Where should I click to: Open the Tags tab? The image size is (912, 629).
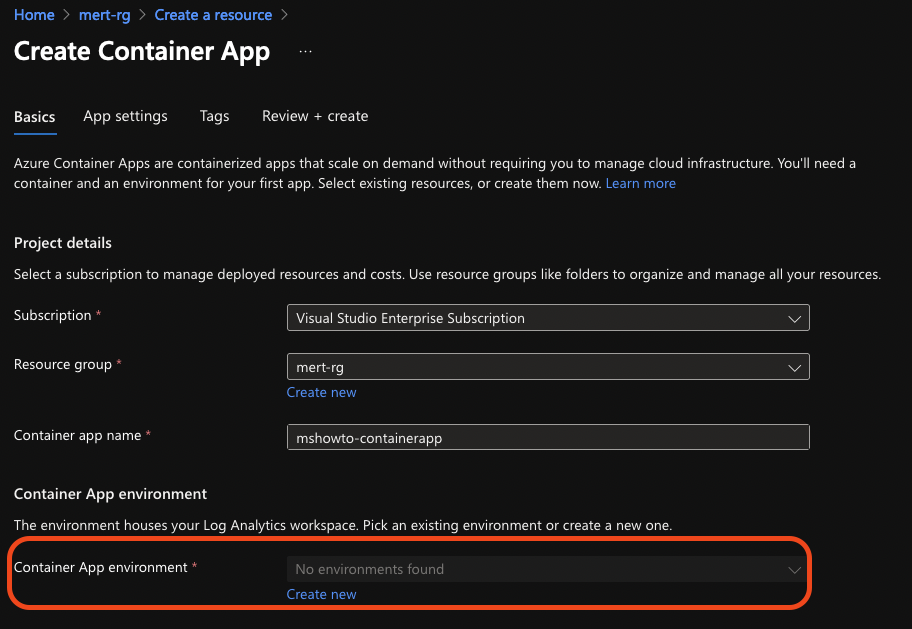[x=214, y=116]
